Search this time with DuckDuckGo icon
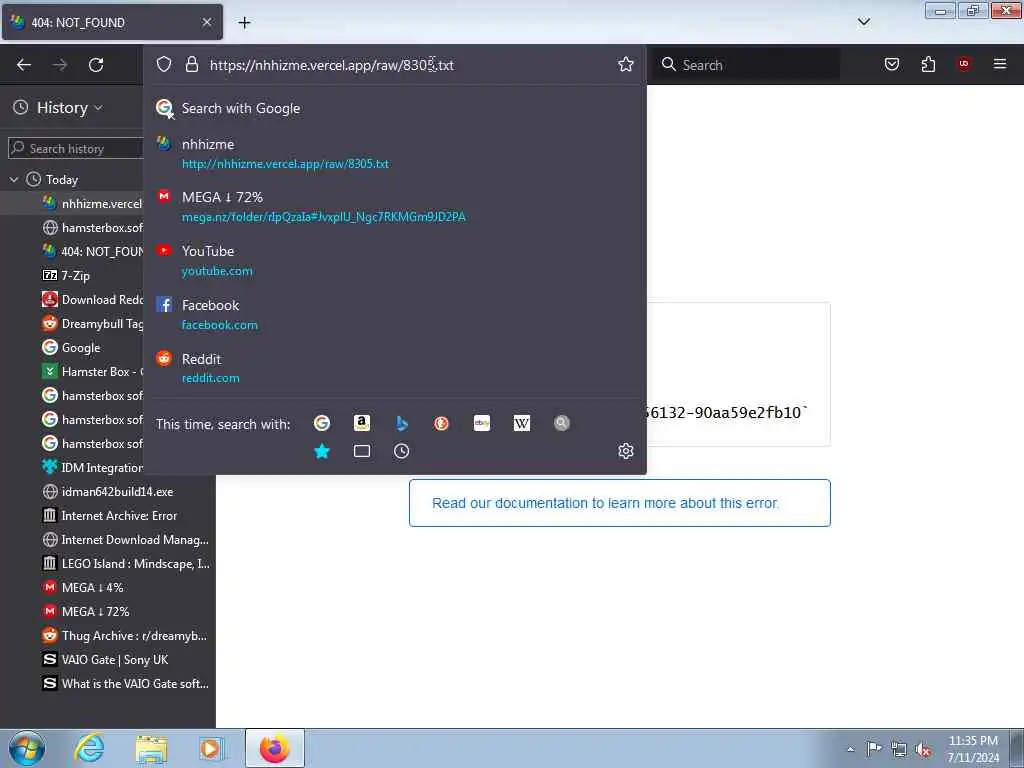 click(441, 423)
